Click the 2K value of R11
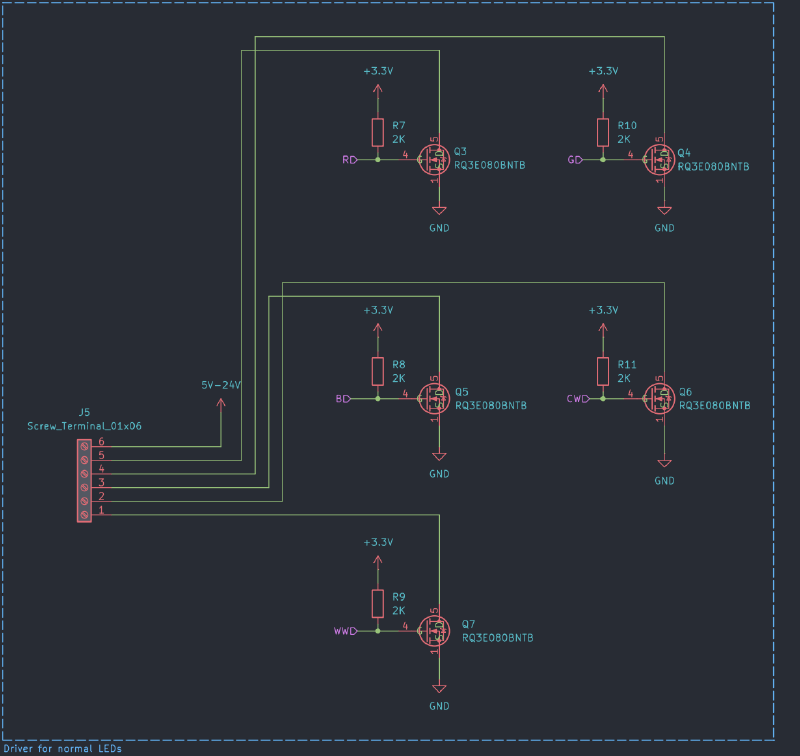The image size is (800, 756). (x=624, y=378)
